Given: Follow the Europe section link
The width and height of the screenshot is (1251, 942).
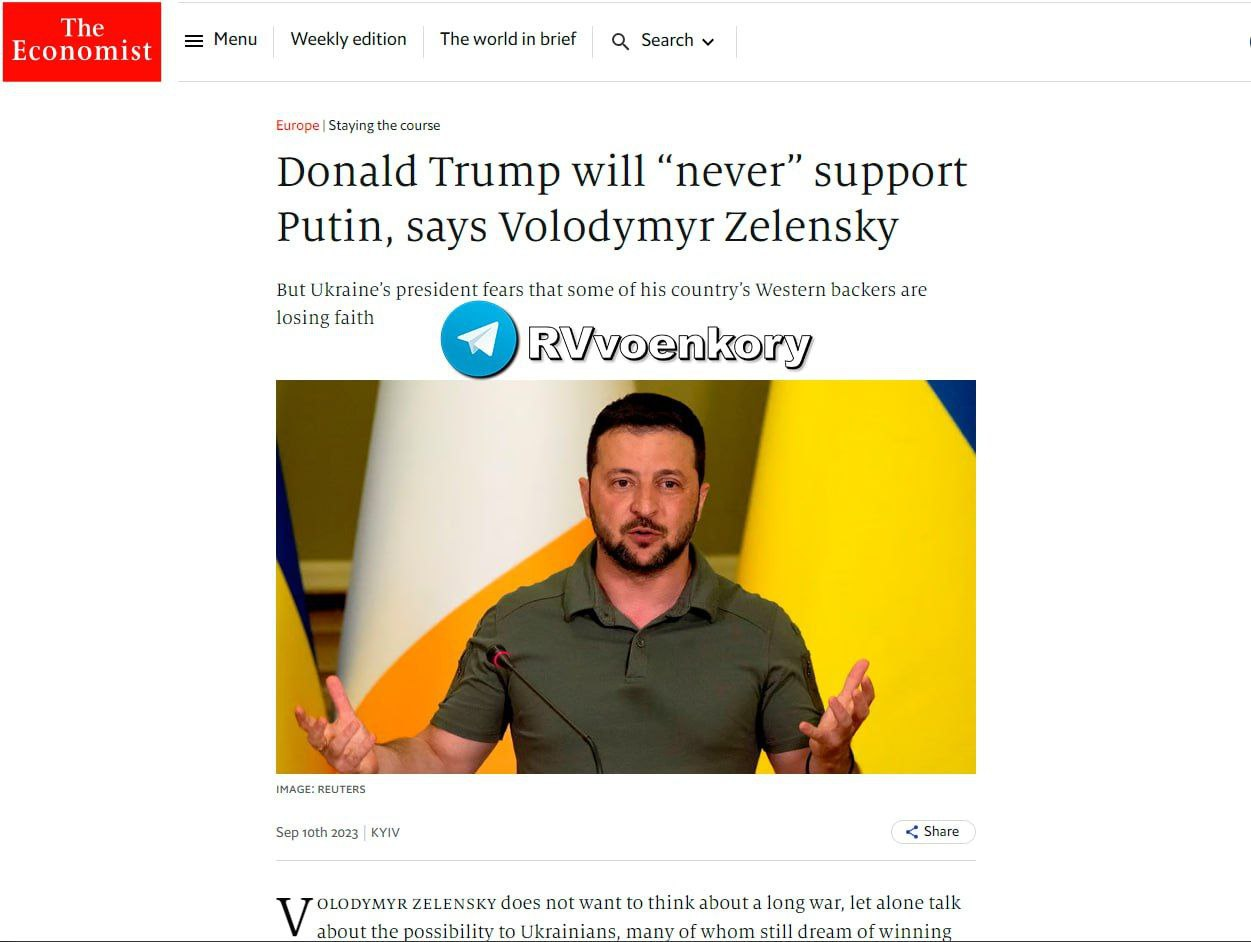Looking at the screenshot, I should click(x=297, y=126).
